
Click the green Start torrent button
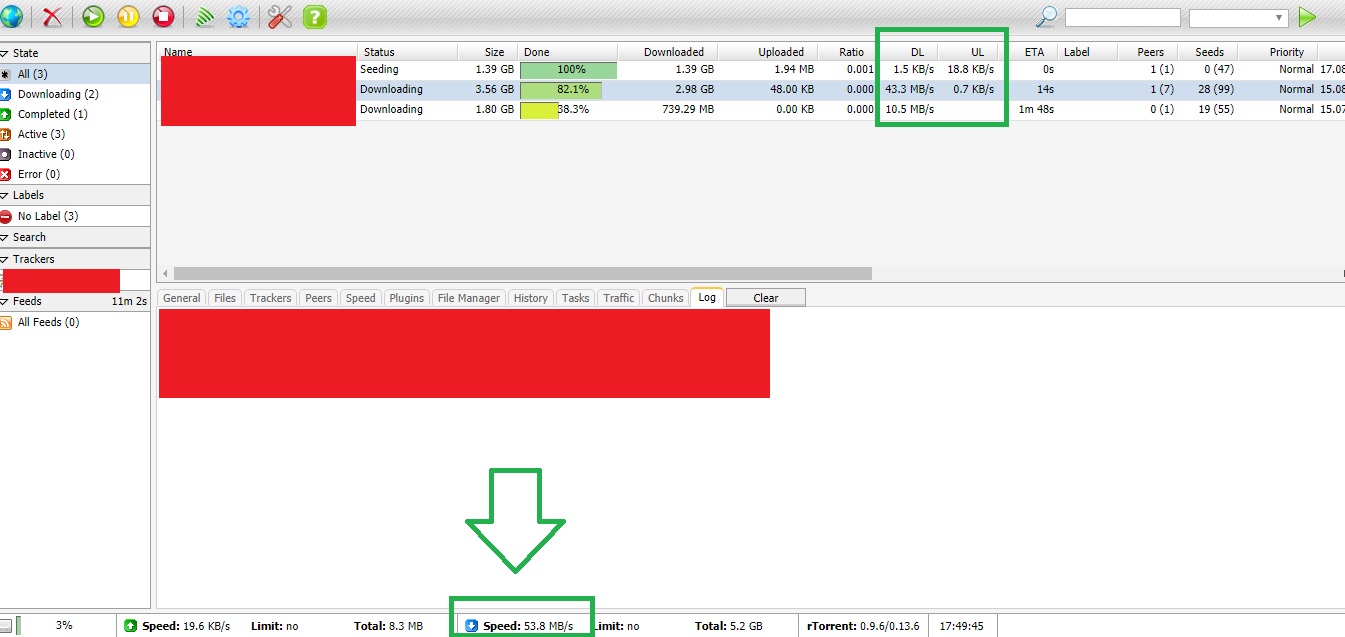point(93,16)
